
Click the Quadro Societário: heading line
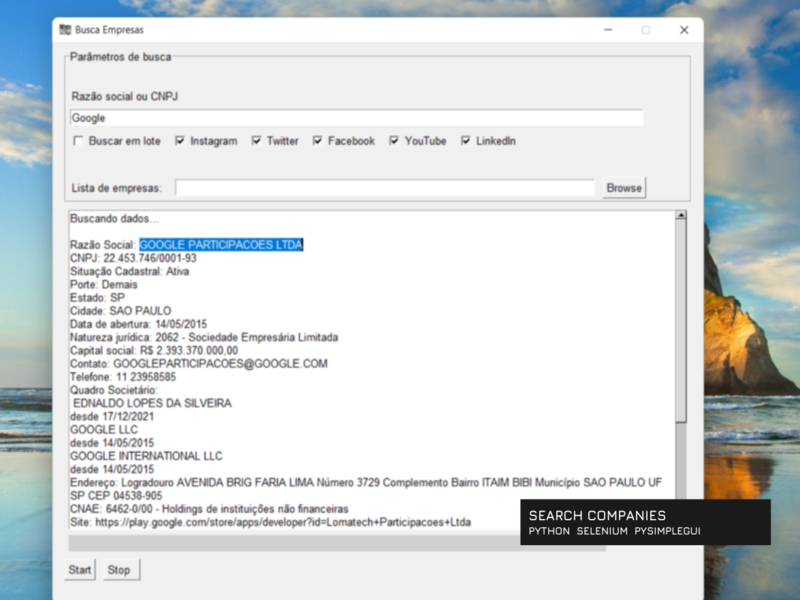114,390
